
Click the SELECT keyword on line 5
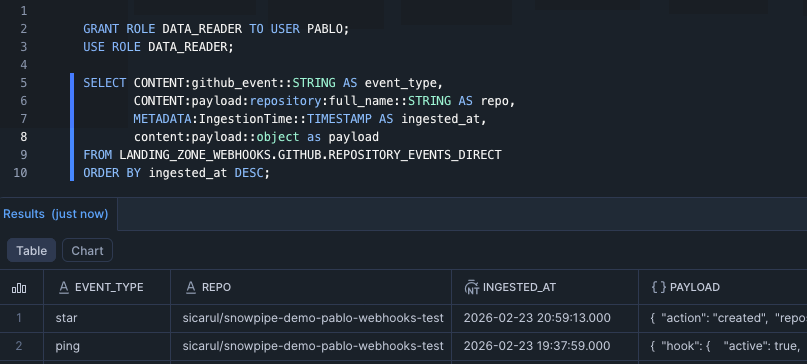click(104, 83)
